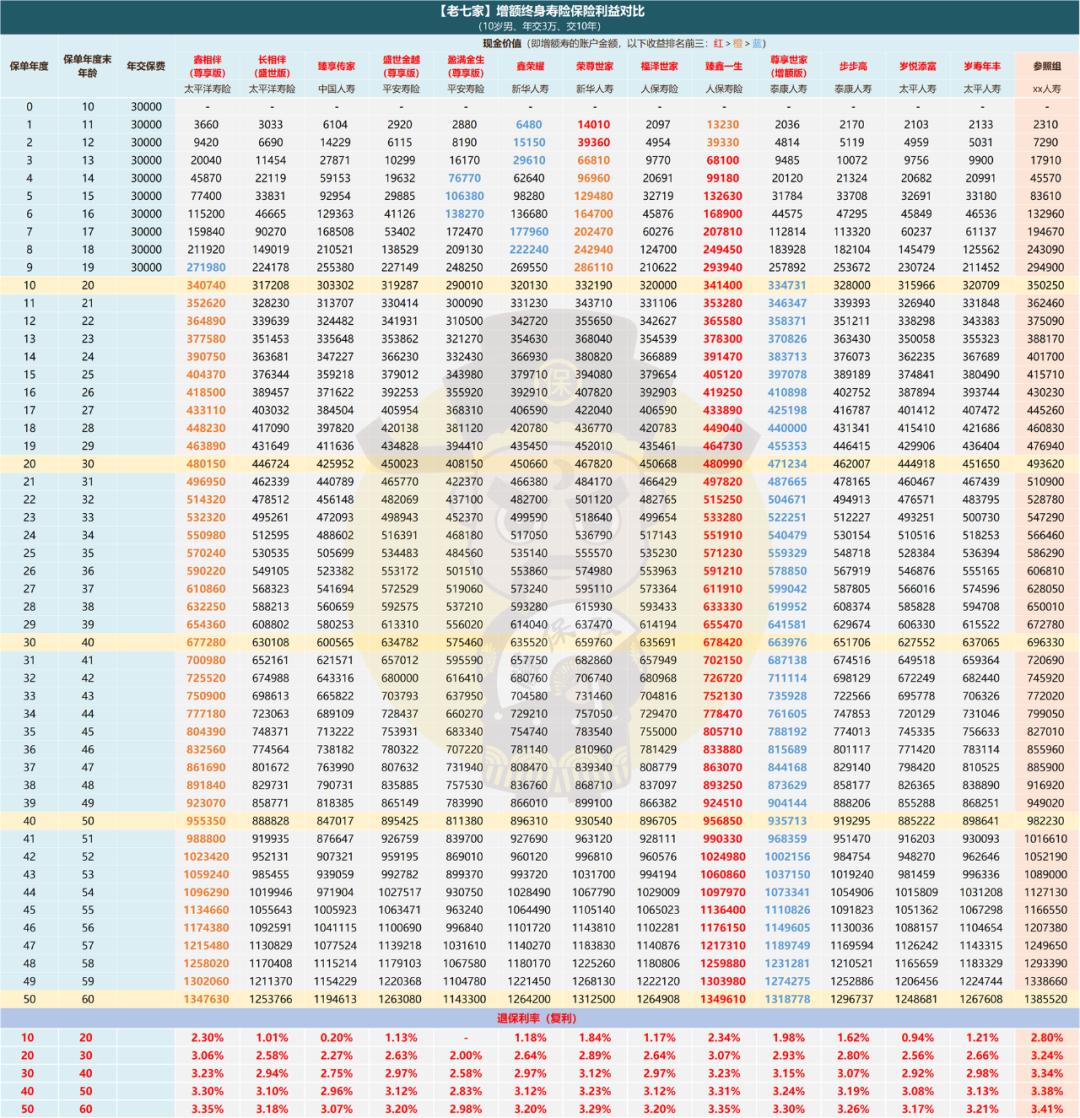Click the title 【老七家】增额终身寿险保险利益对比
The height and width of the screenshot is (1118, 1080).
540,11
